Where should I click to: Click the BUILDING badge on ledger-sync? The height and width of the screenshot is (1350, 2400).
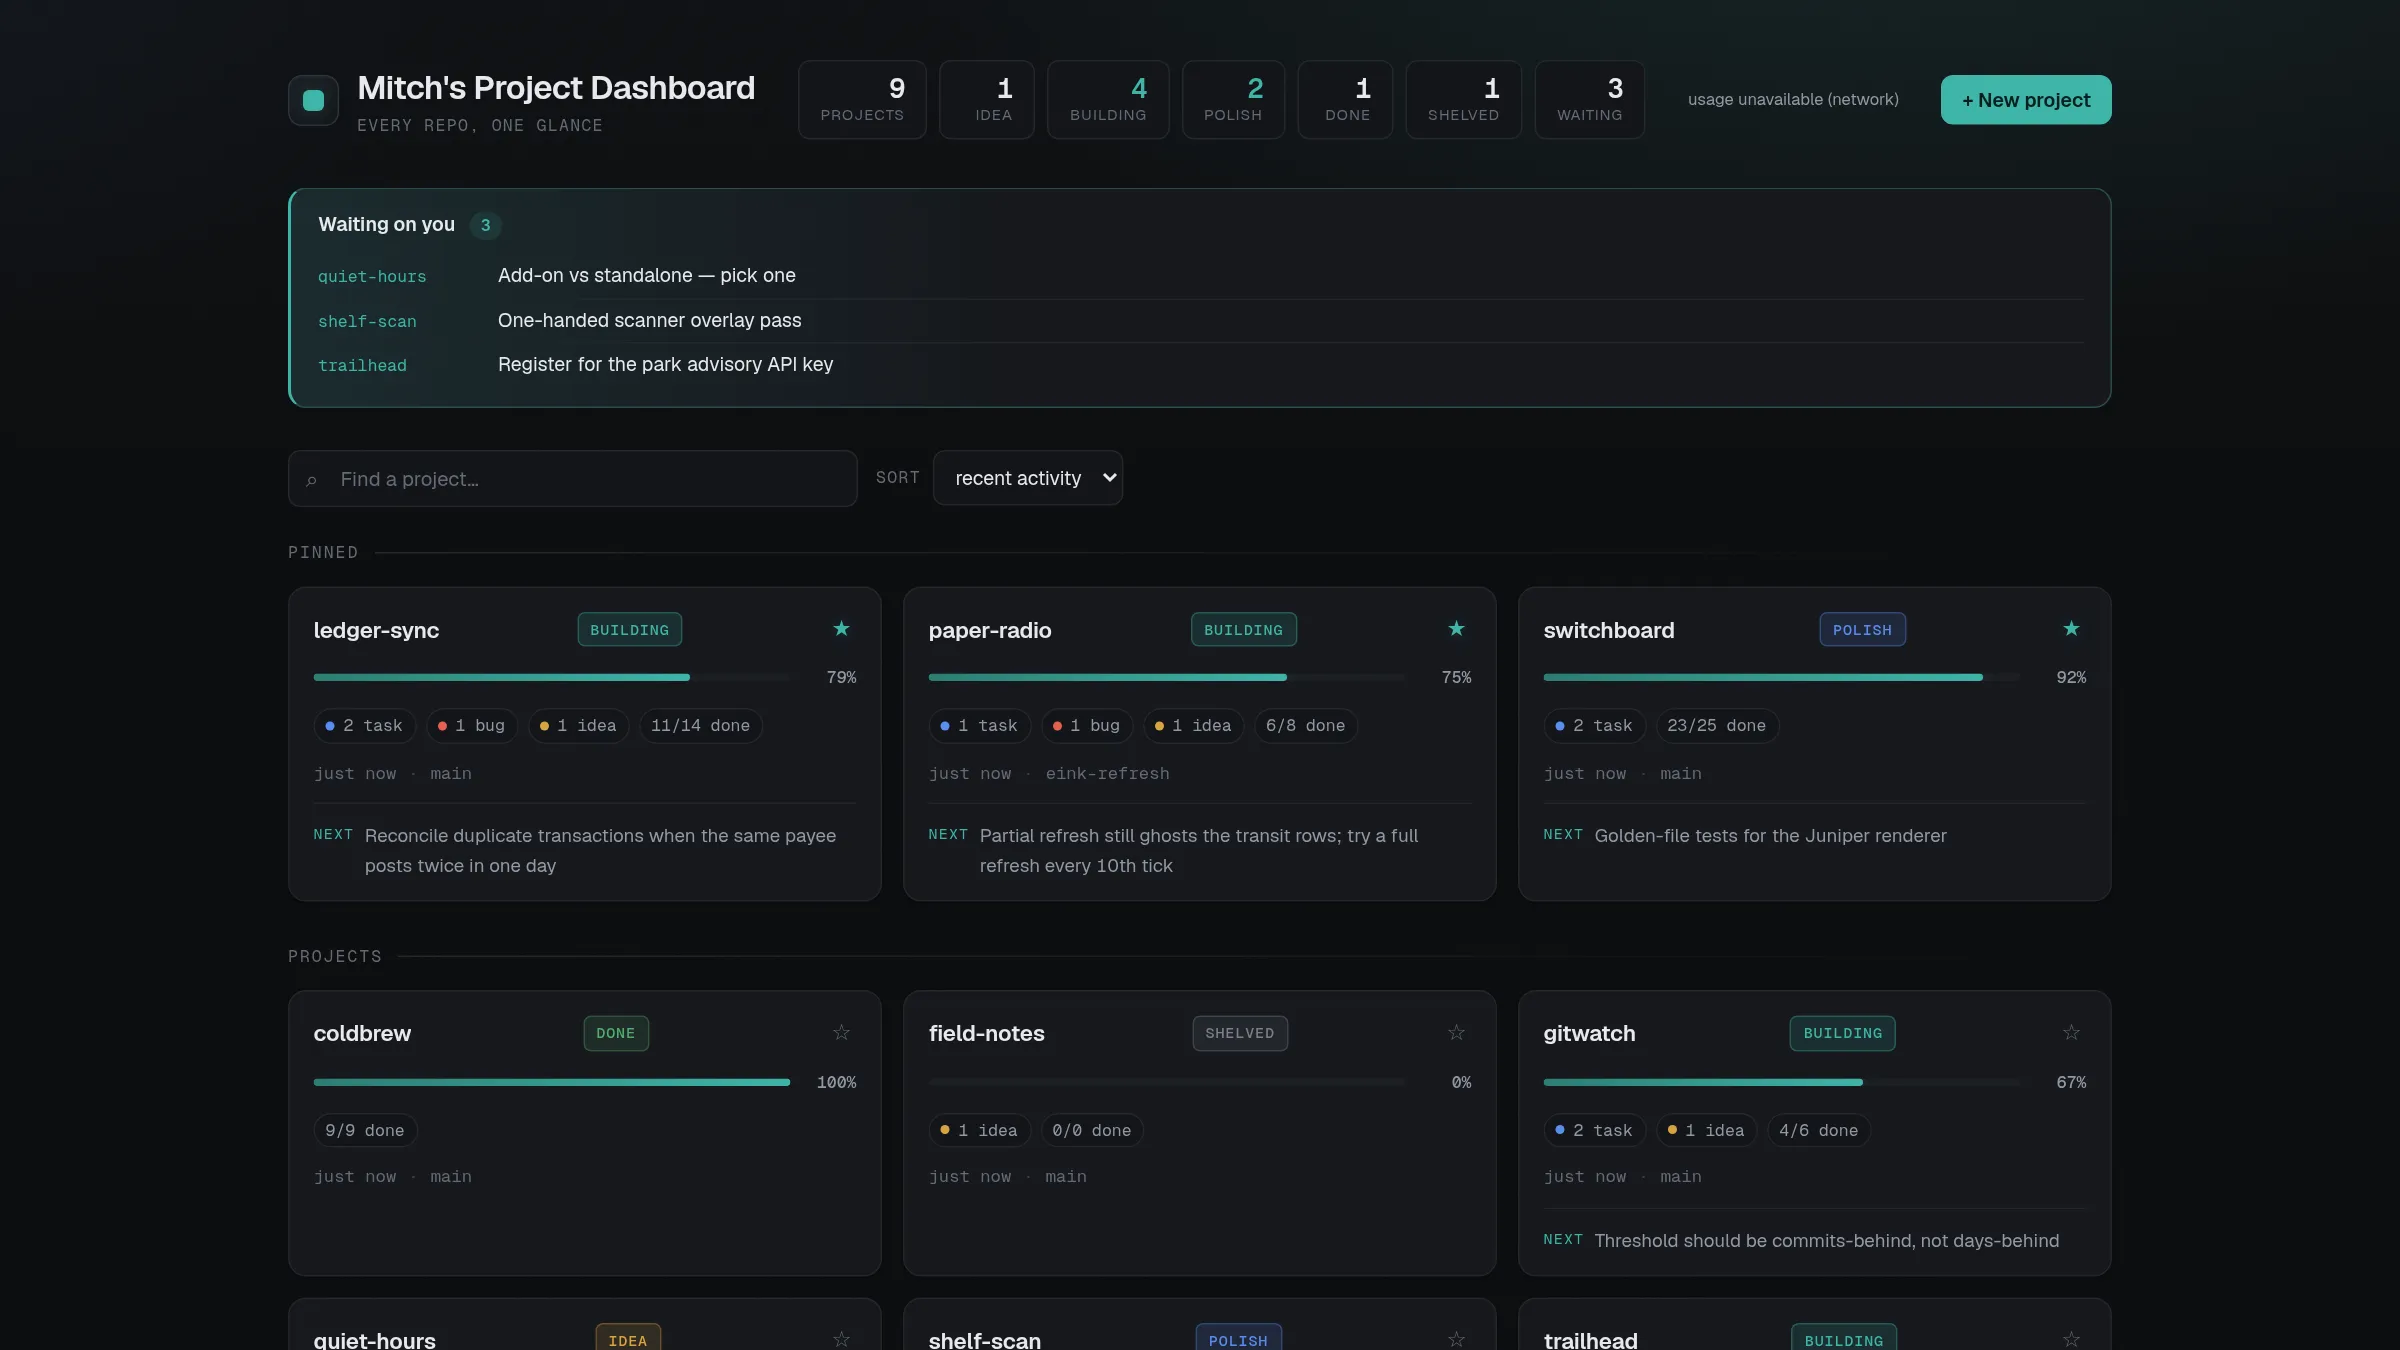tap(630, 630)
